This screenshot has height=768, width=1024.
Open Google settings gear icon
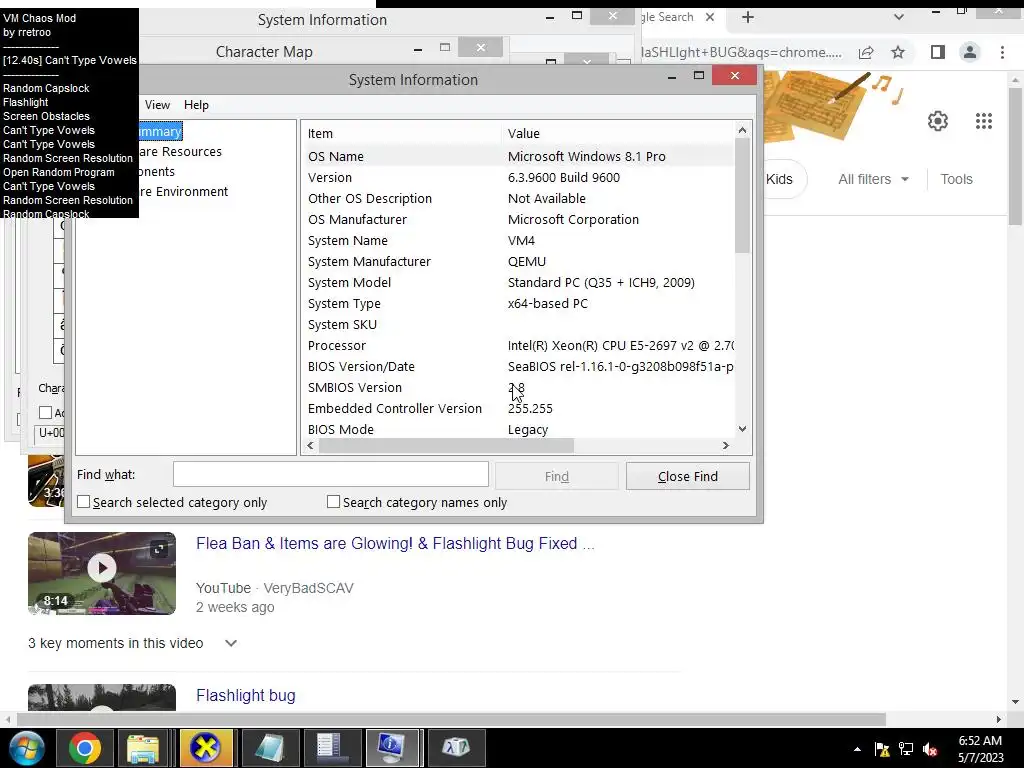[938, 121]
